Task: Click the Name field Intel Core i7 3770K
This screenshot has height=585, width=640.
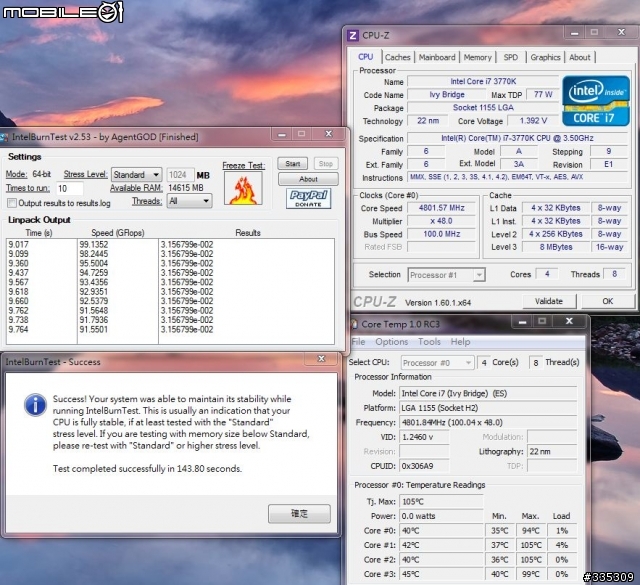Action: [x=483, y=82]
